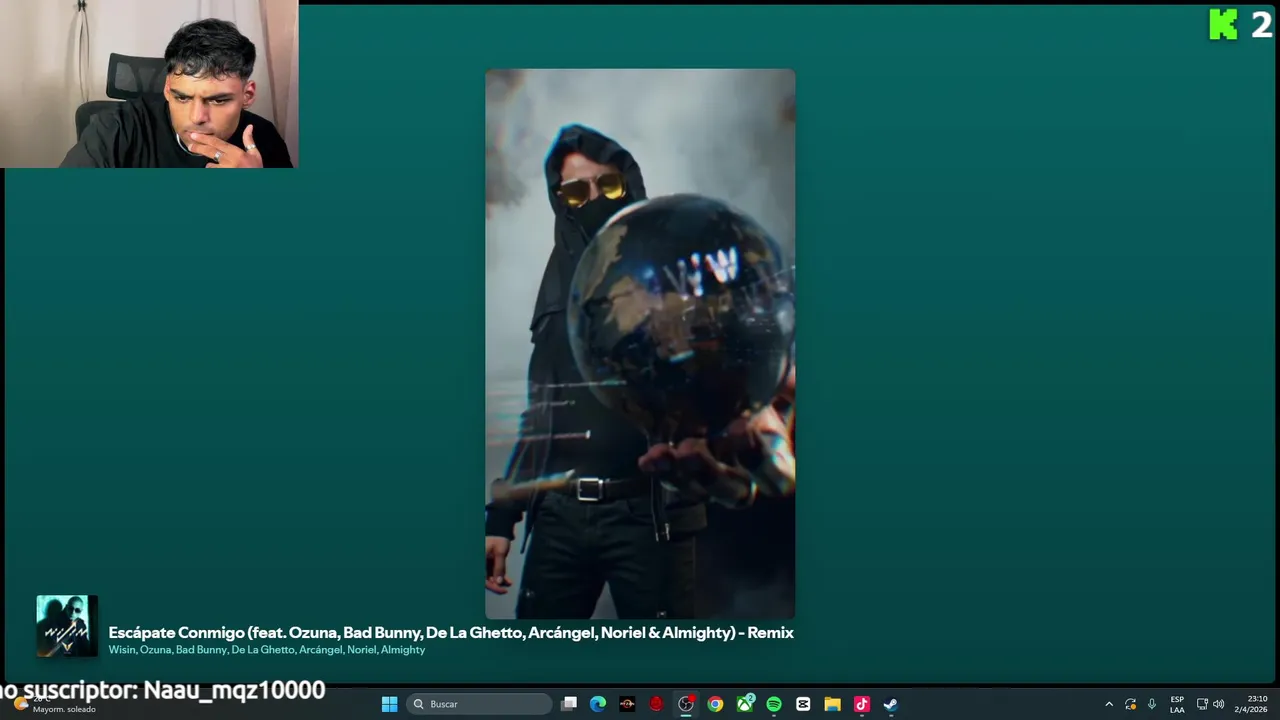This screenshot has height=720, width=1280.
Task: Open the AMD Ryzen app icon
Action: point(627,704)
